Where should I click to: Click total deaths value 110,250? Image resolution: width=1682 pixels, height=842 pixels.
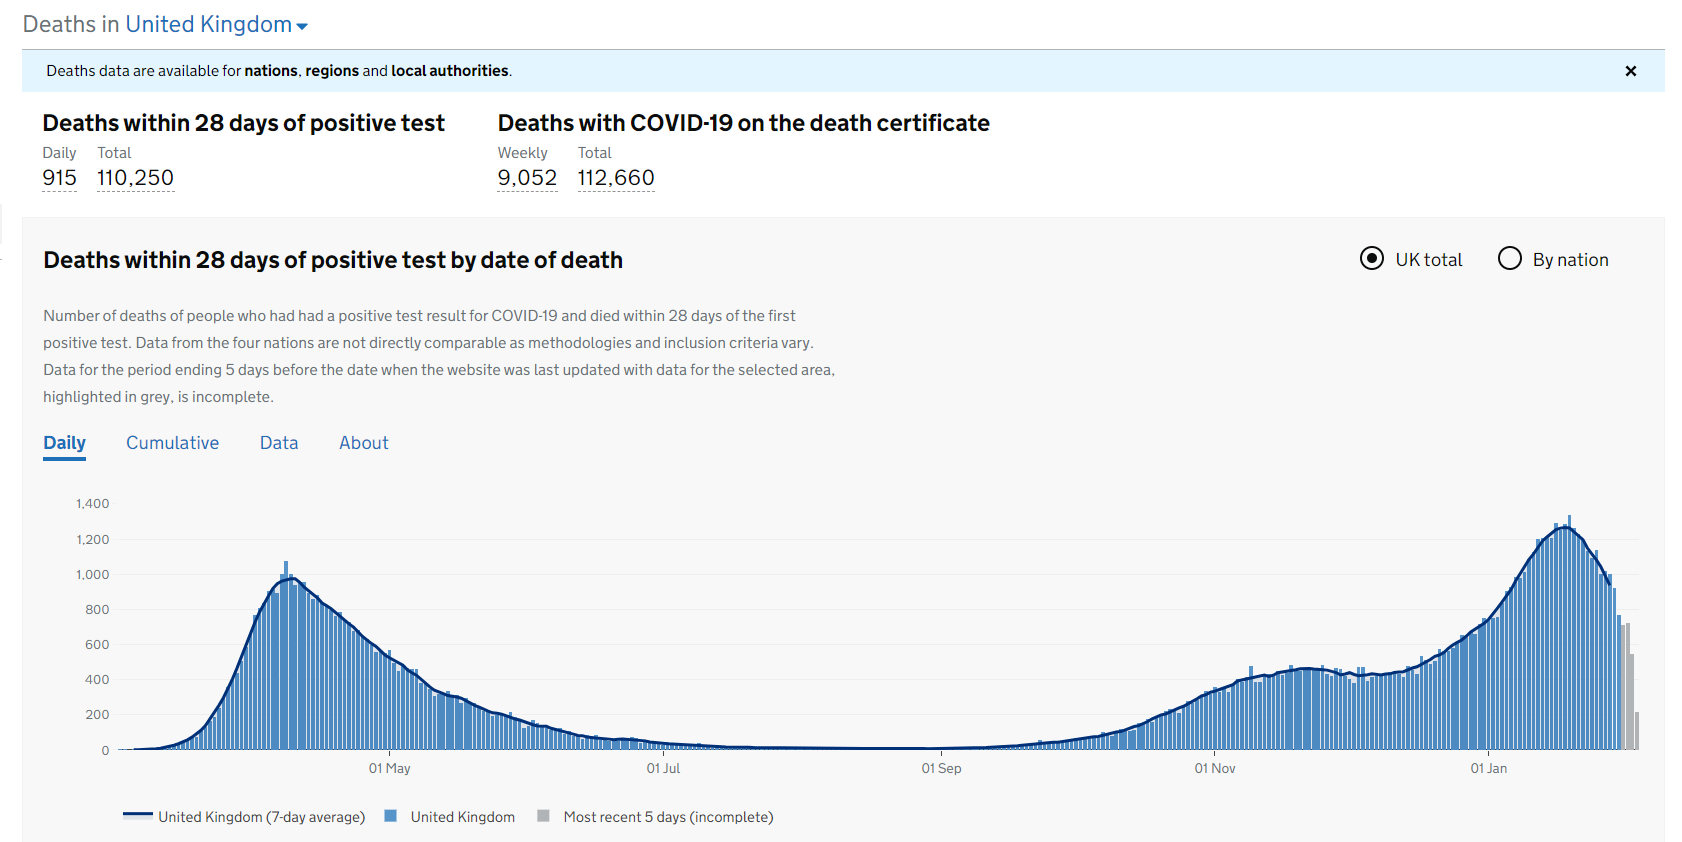tap(135, 178)
